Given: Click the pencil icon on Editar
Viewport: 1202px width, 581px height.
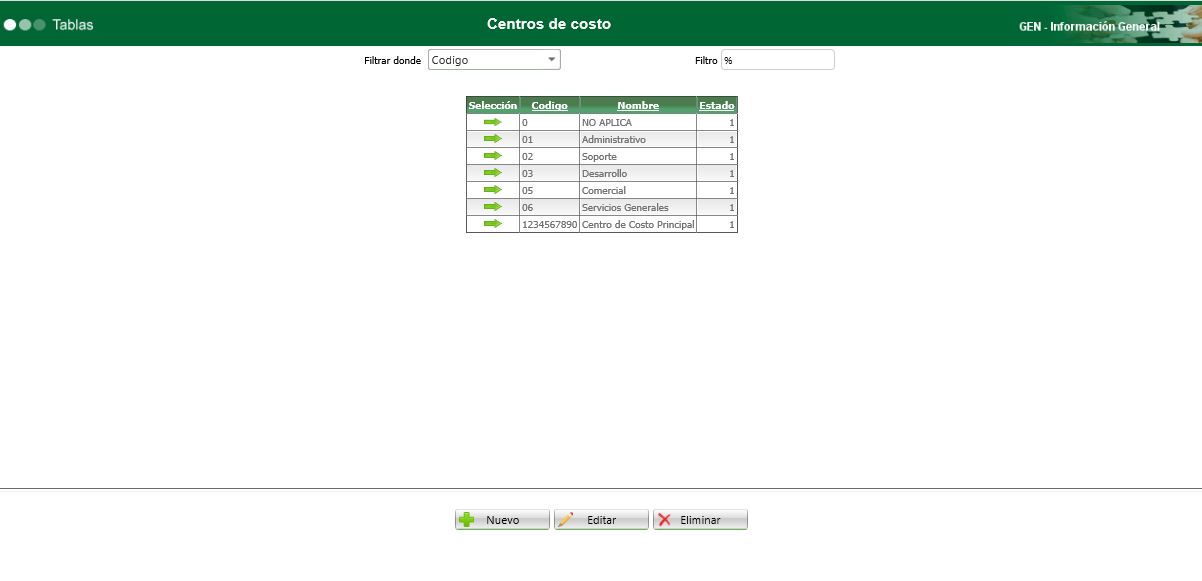Looking at the screenshot, I should click(567, 518).
